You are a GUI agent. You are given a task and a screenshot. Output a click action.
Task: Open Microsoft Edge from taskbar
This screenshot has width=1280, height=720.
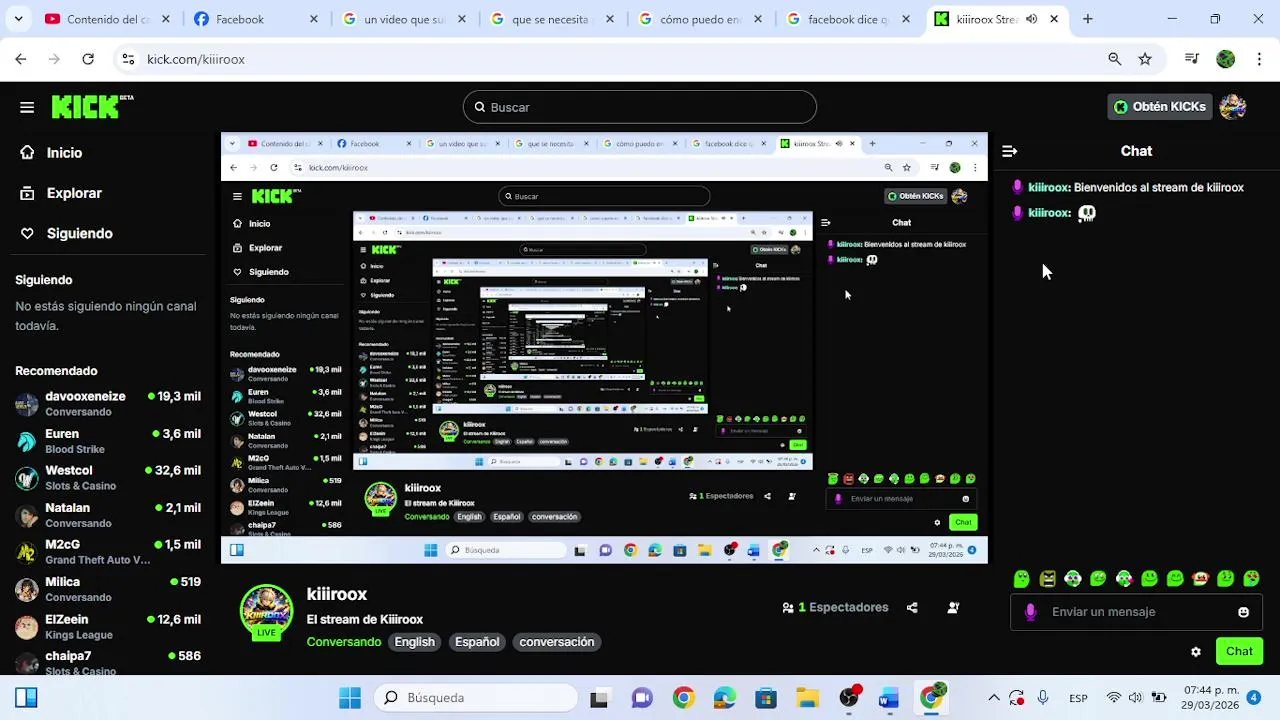click(x=724, y=698)
